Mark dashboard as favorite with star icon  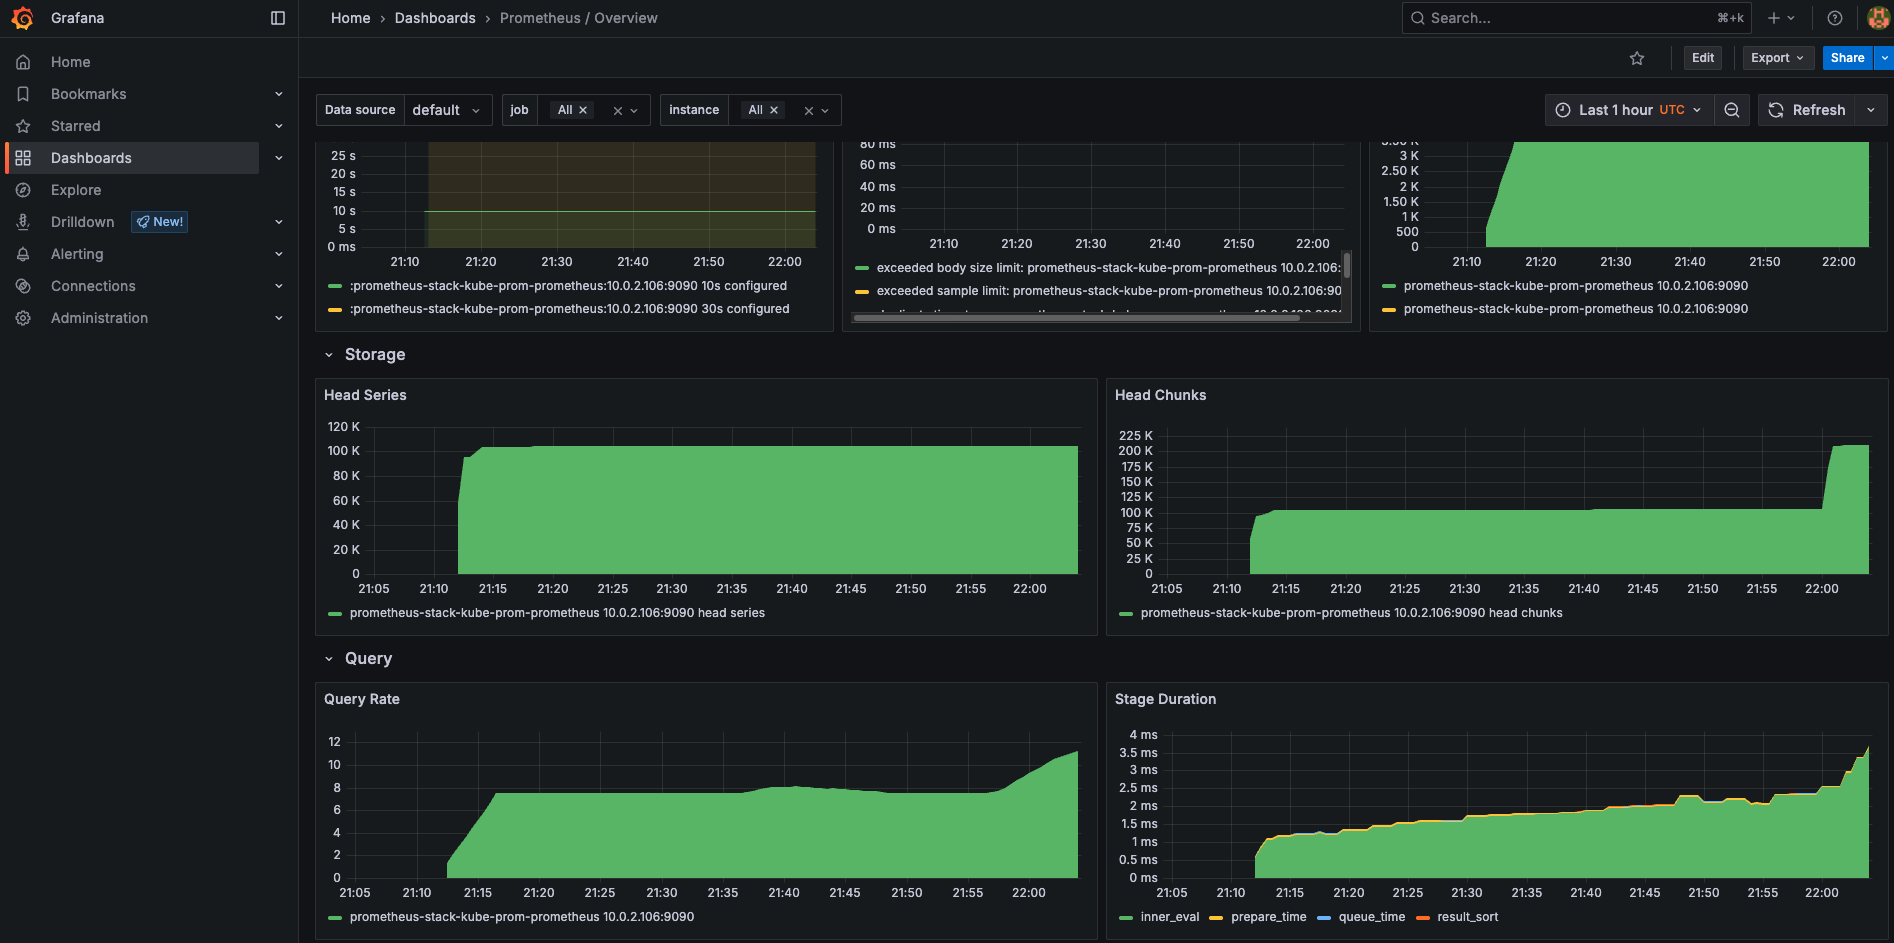click(1637, 58)
